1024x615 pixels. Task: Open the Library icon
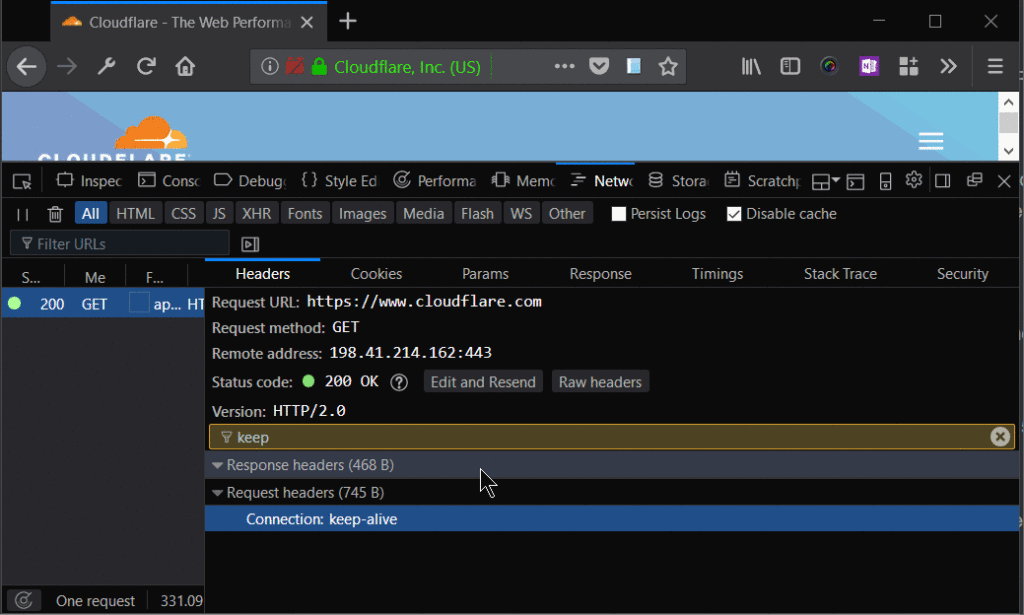point(751,67)
